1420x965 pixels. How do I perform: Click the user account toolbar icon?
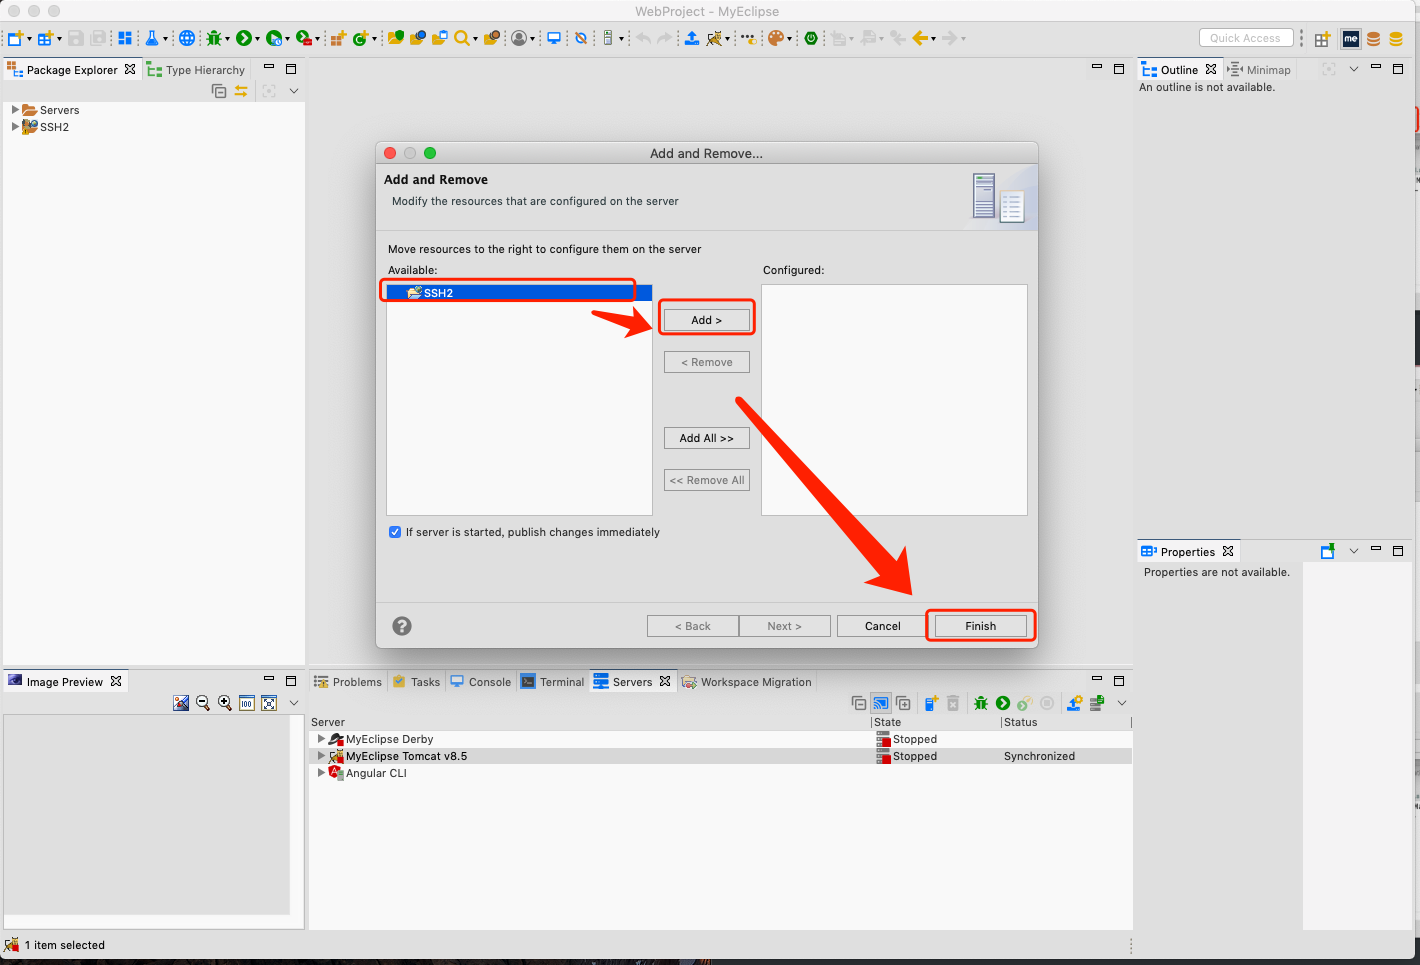[x=519, y=38]
